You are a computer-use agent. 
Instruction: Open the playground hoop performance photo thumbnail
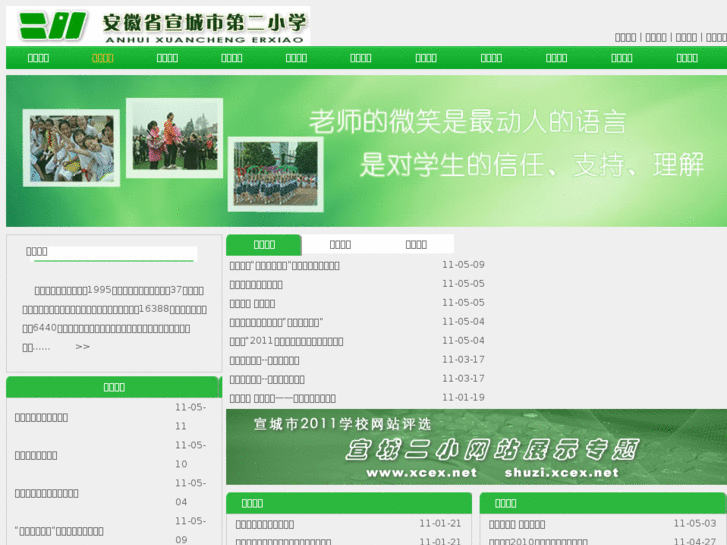pos(276,174)
